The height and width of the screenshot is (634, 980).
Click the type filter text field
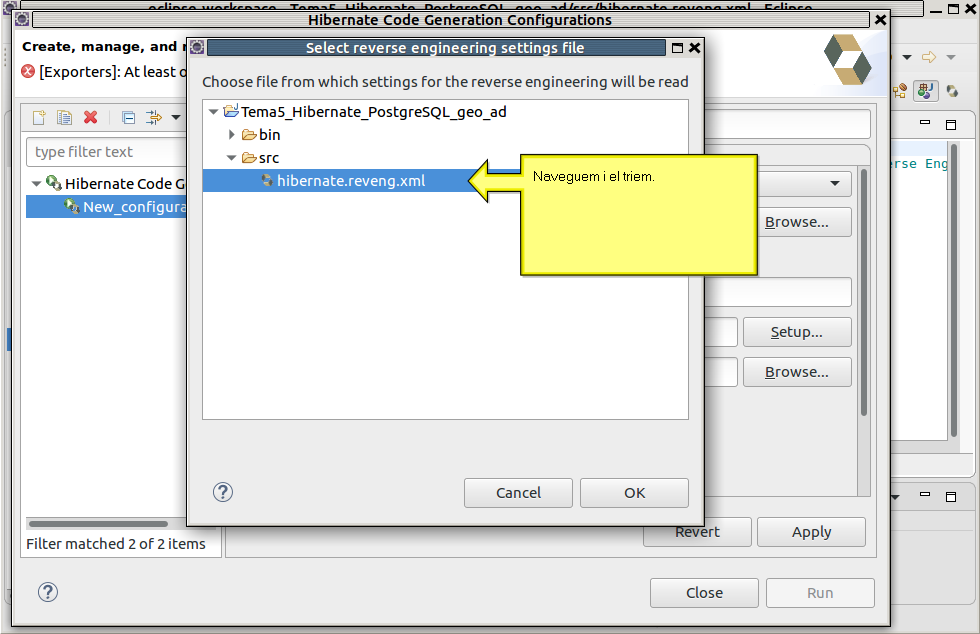[106, 152]
